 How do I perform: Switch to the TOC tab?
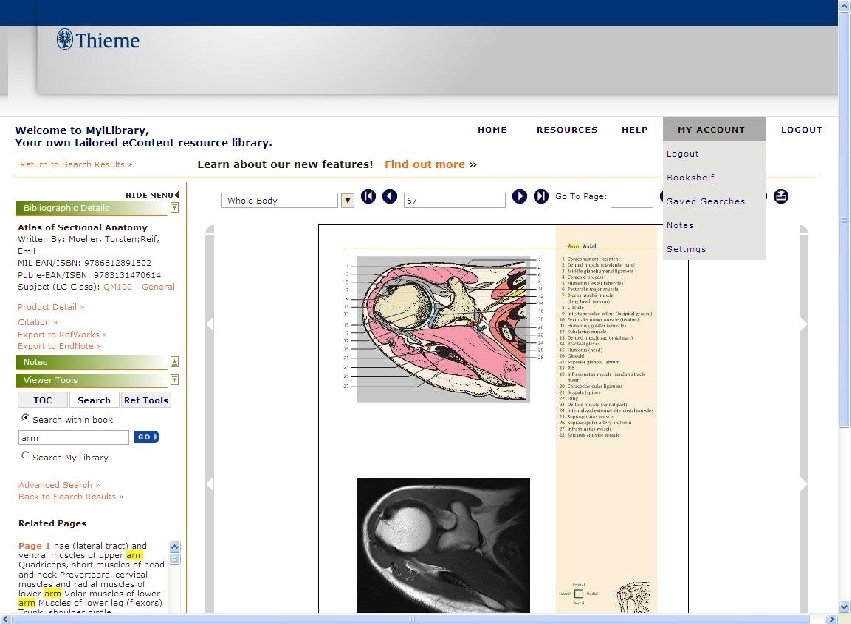pos(43,400)
